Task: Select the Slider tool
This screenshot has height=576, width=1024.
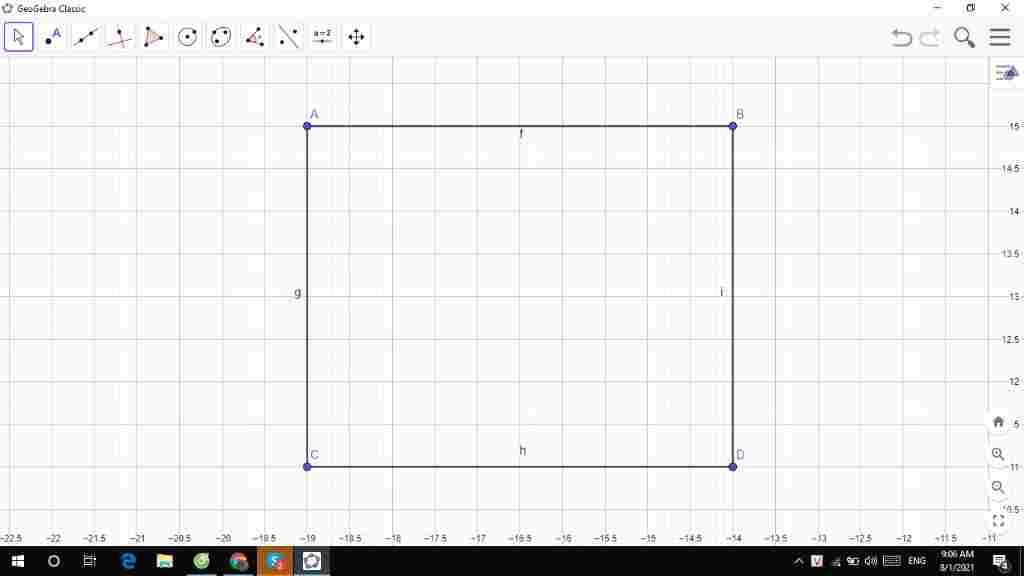Action: [x=322, y=38]
